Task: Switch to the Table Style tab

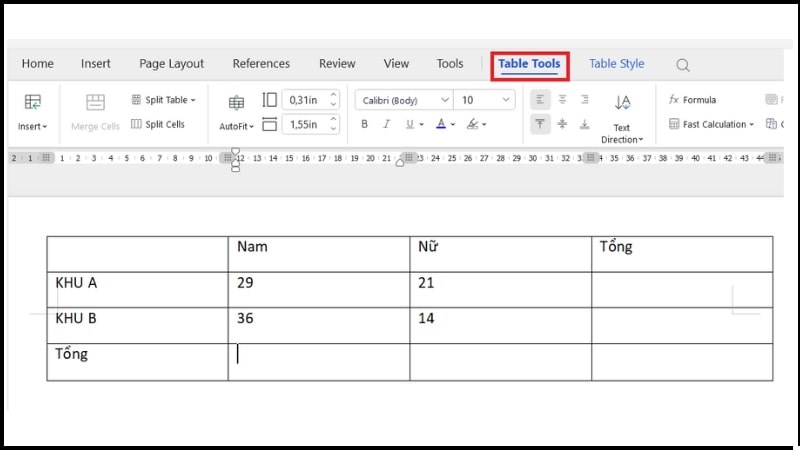Action: click(x=616, y=64)
